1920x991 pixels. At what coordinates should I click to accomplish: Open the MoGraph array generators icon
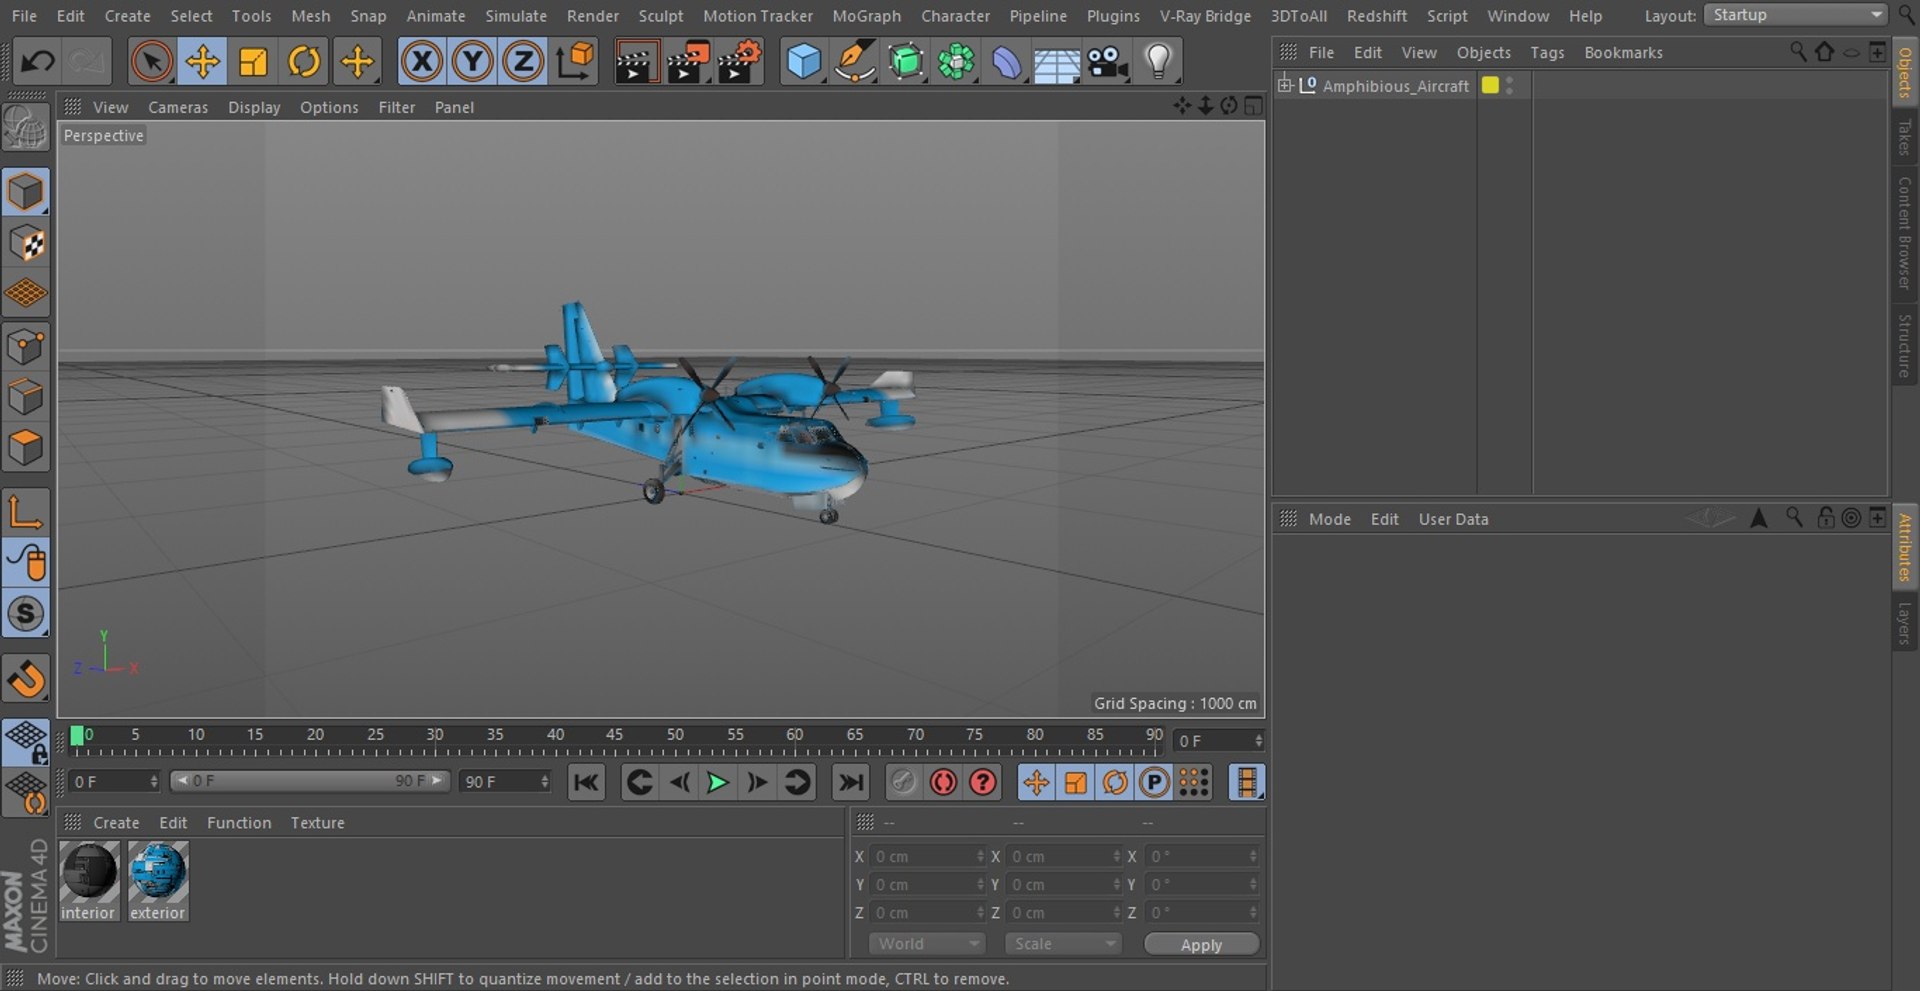956,62
